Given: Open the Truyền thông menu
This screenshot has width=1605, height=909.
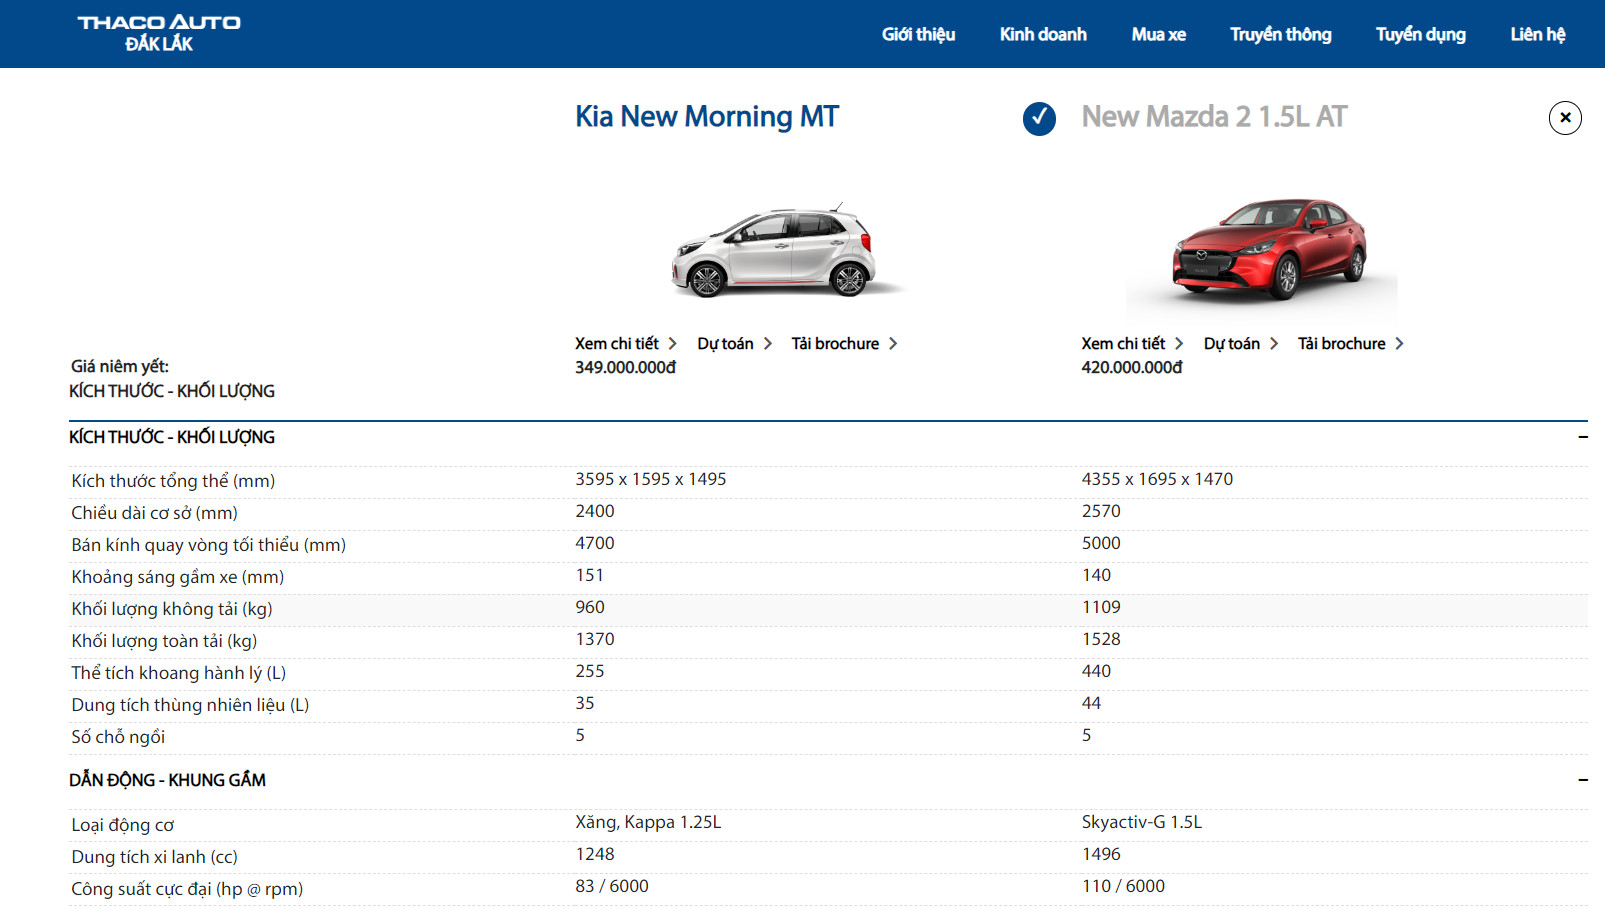Looking at the screenshot, I should point(1280,34).
